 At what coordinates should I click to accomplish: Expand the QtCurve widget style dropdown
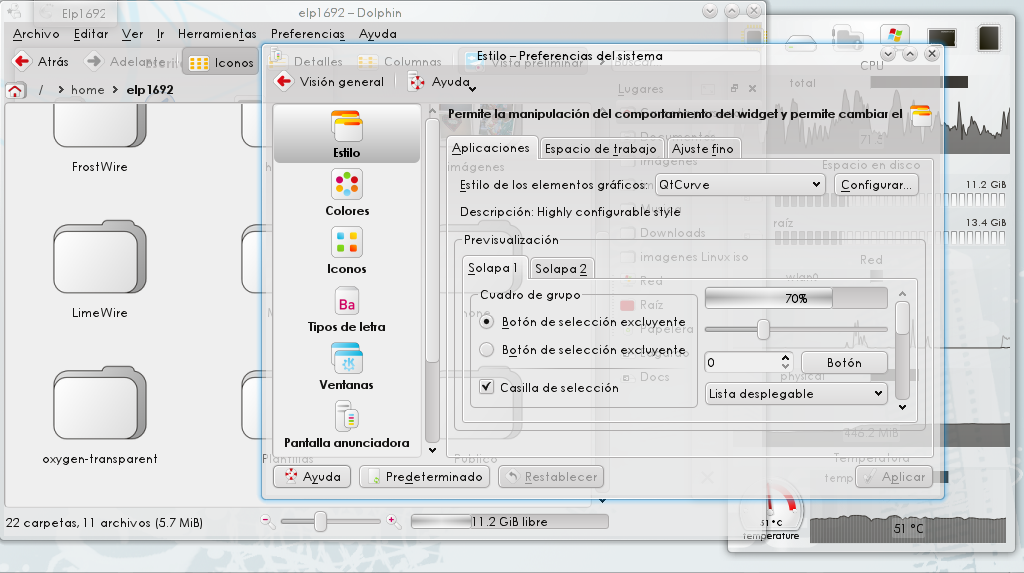[739, 185]
